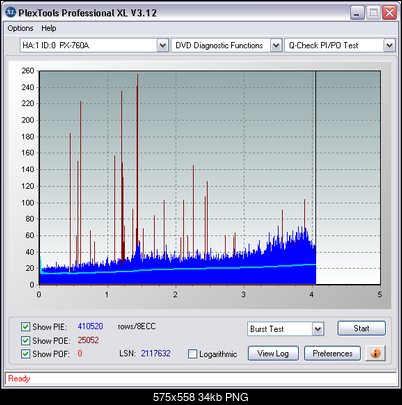Viewport: 402px width, 405px height.
Task: Toggle the Show POE checkbox
Action: (x=25, y=340)
